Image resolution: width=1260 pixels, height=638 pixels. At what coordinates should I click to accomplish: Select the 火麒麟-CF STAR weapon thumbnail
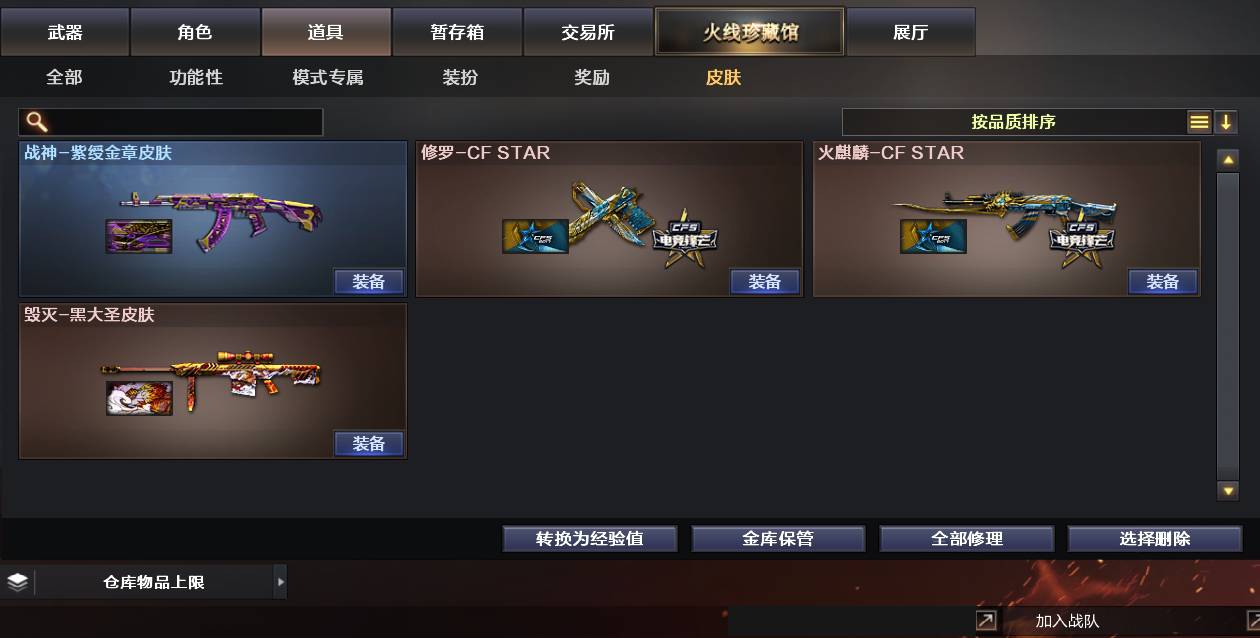point(1005,222)
